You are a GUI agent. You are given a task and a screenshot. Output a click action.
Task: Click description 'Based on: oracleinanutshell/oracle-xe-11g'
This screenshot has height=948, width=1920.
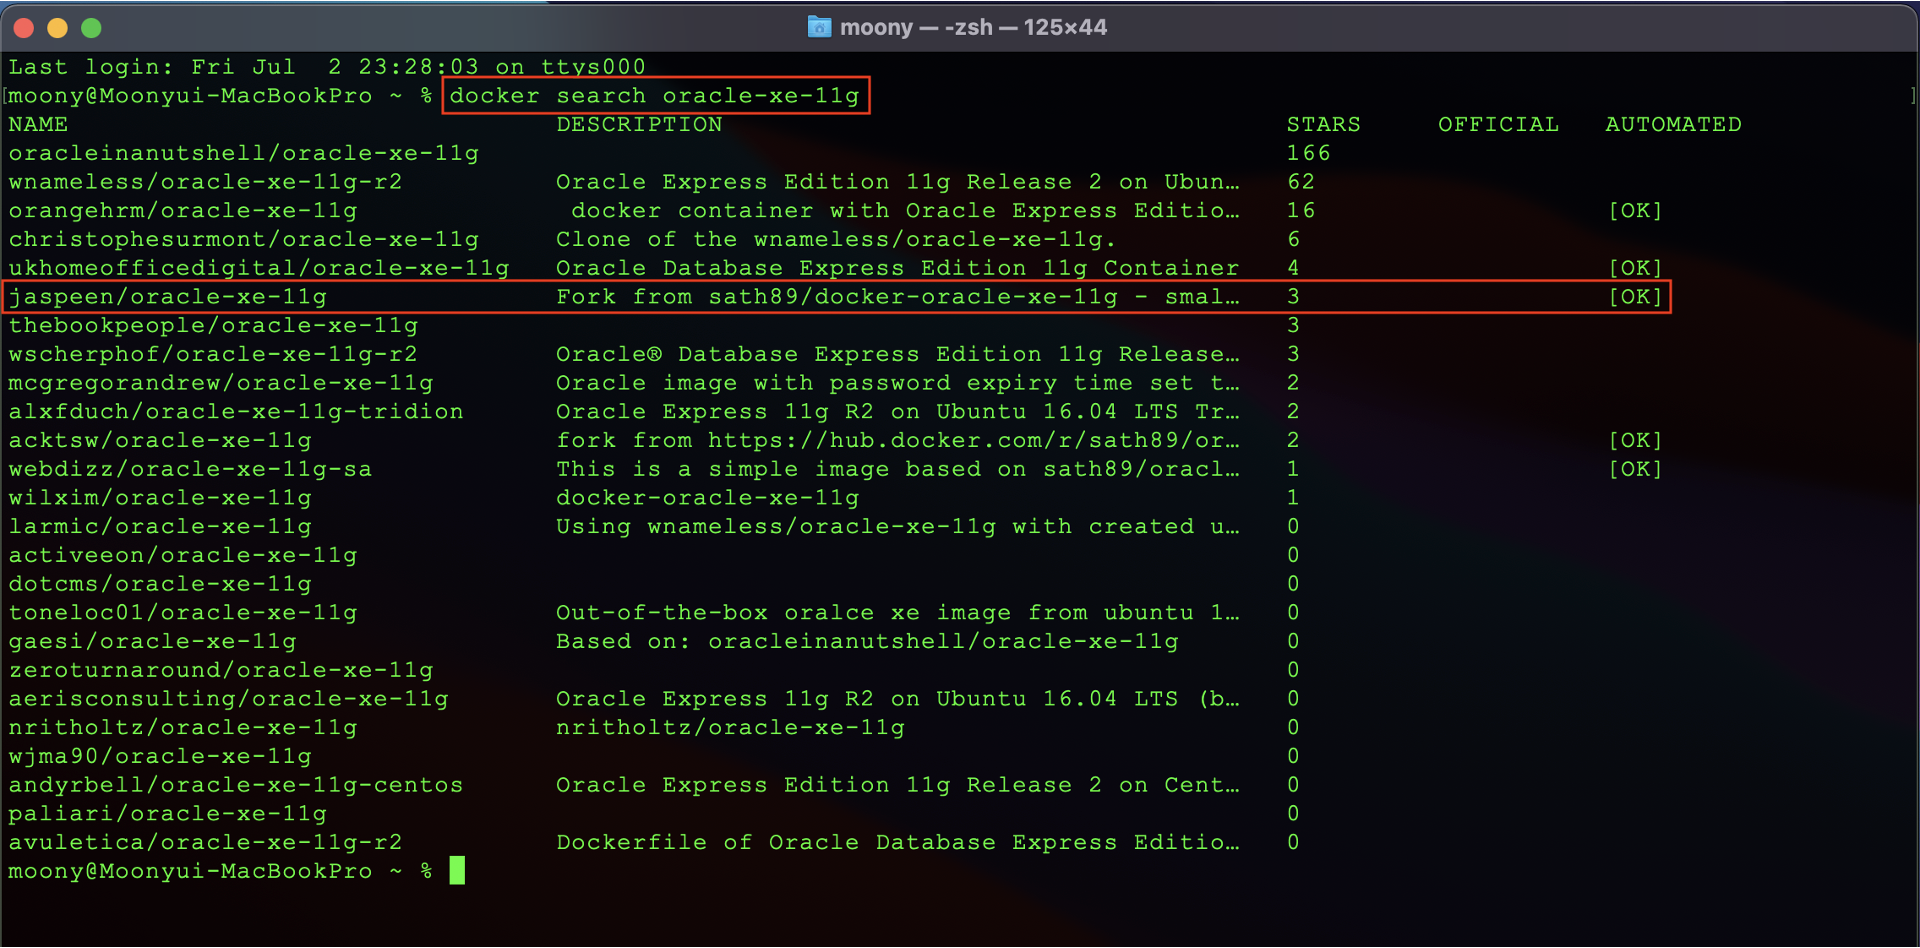[867, 642]
